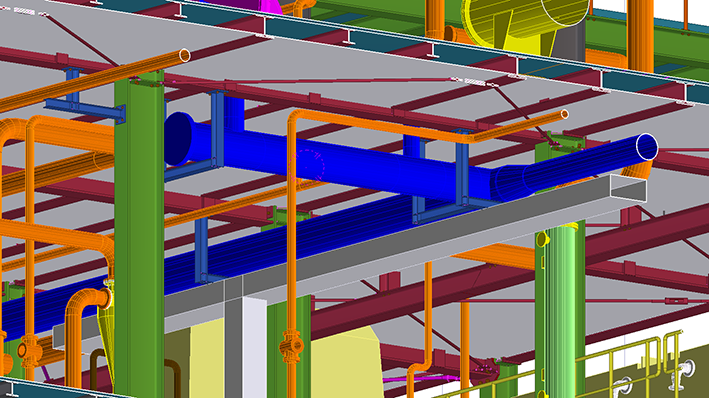Select the blue reducer cone on duct
The width and height of the screenshot is (709, 398).
[513, 181]
